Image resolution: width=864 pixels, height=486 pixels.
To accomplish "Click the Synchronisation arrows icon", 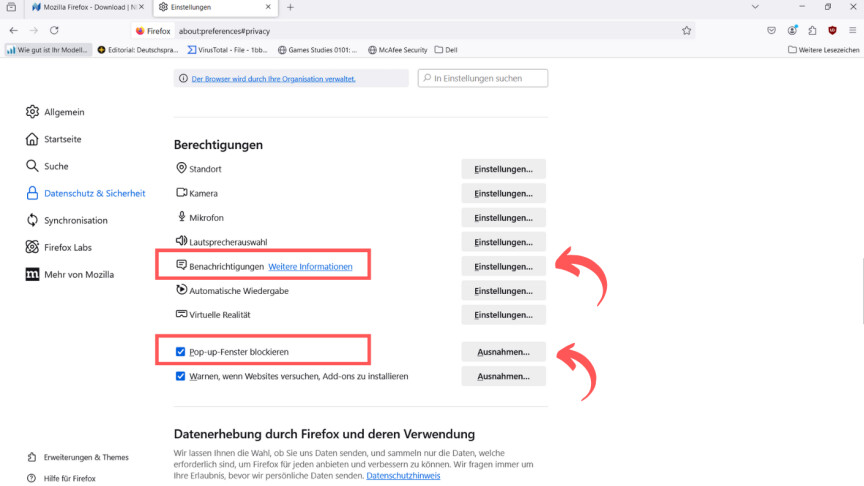I will pos(32,220).
